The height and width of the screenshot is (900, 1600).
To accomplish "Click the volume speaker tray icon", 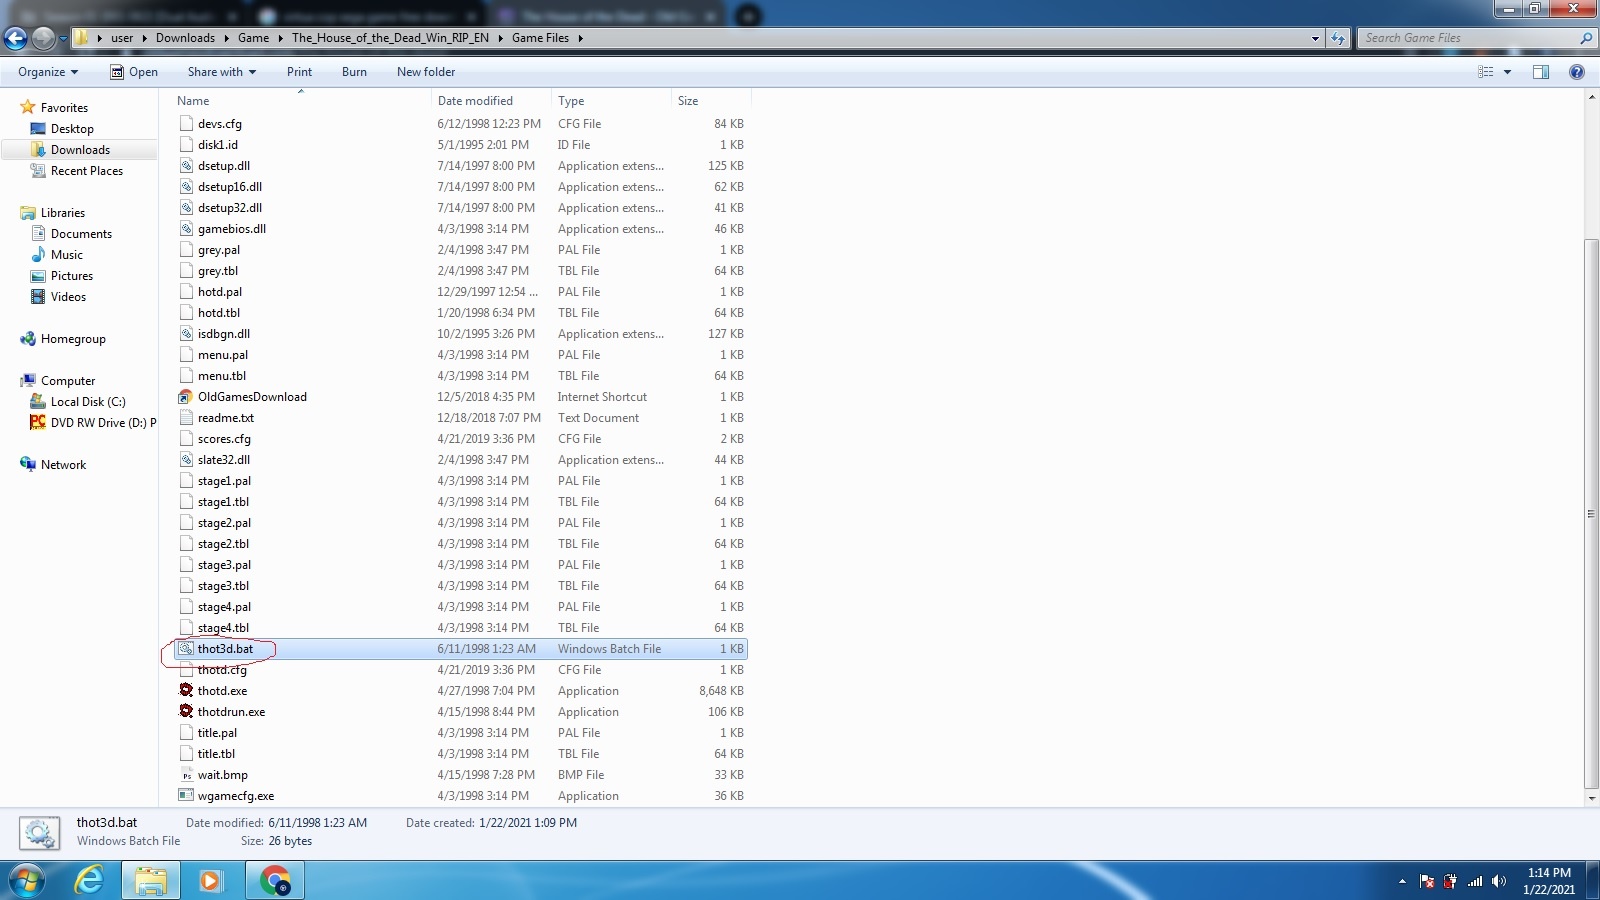I will [1498, 881].
